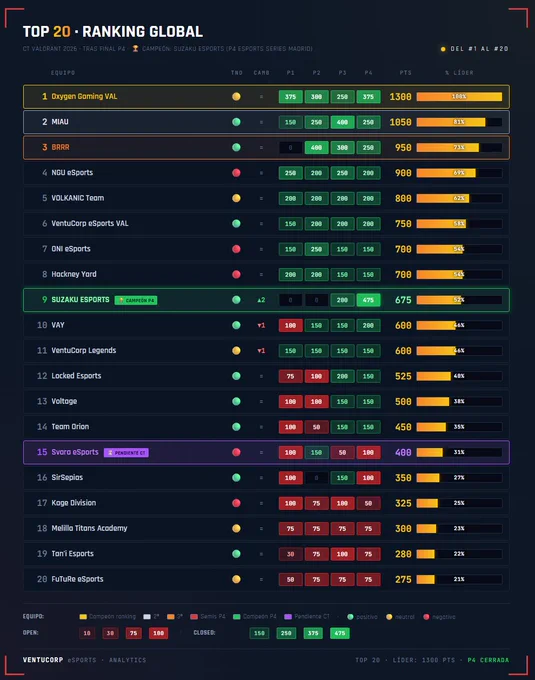Screen dimensions: 535x680
Task: Click the yellow trend dot for Melilla Titans Academy
Action: [236, 528]
